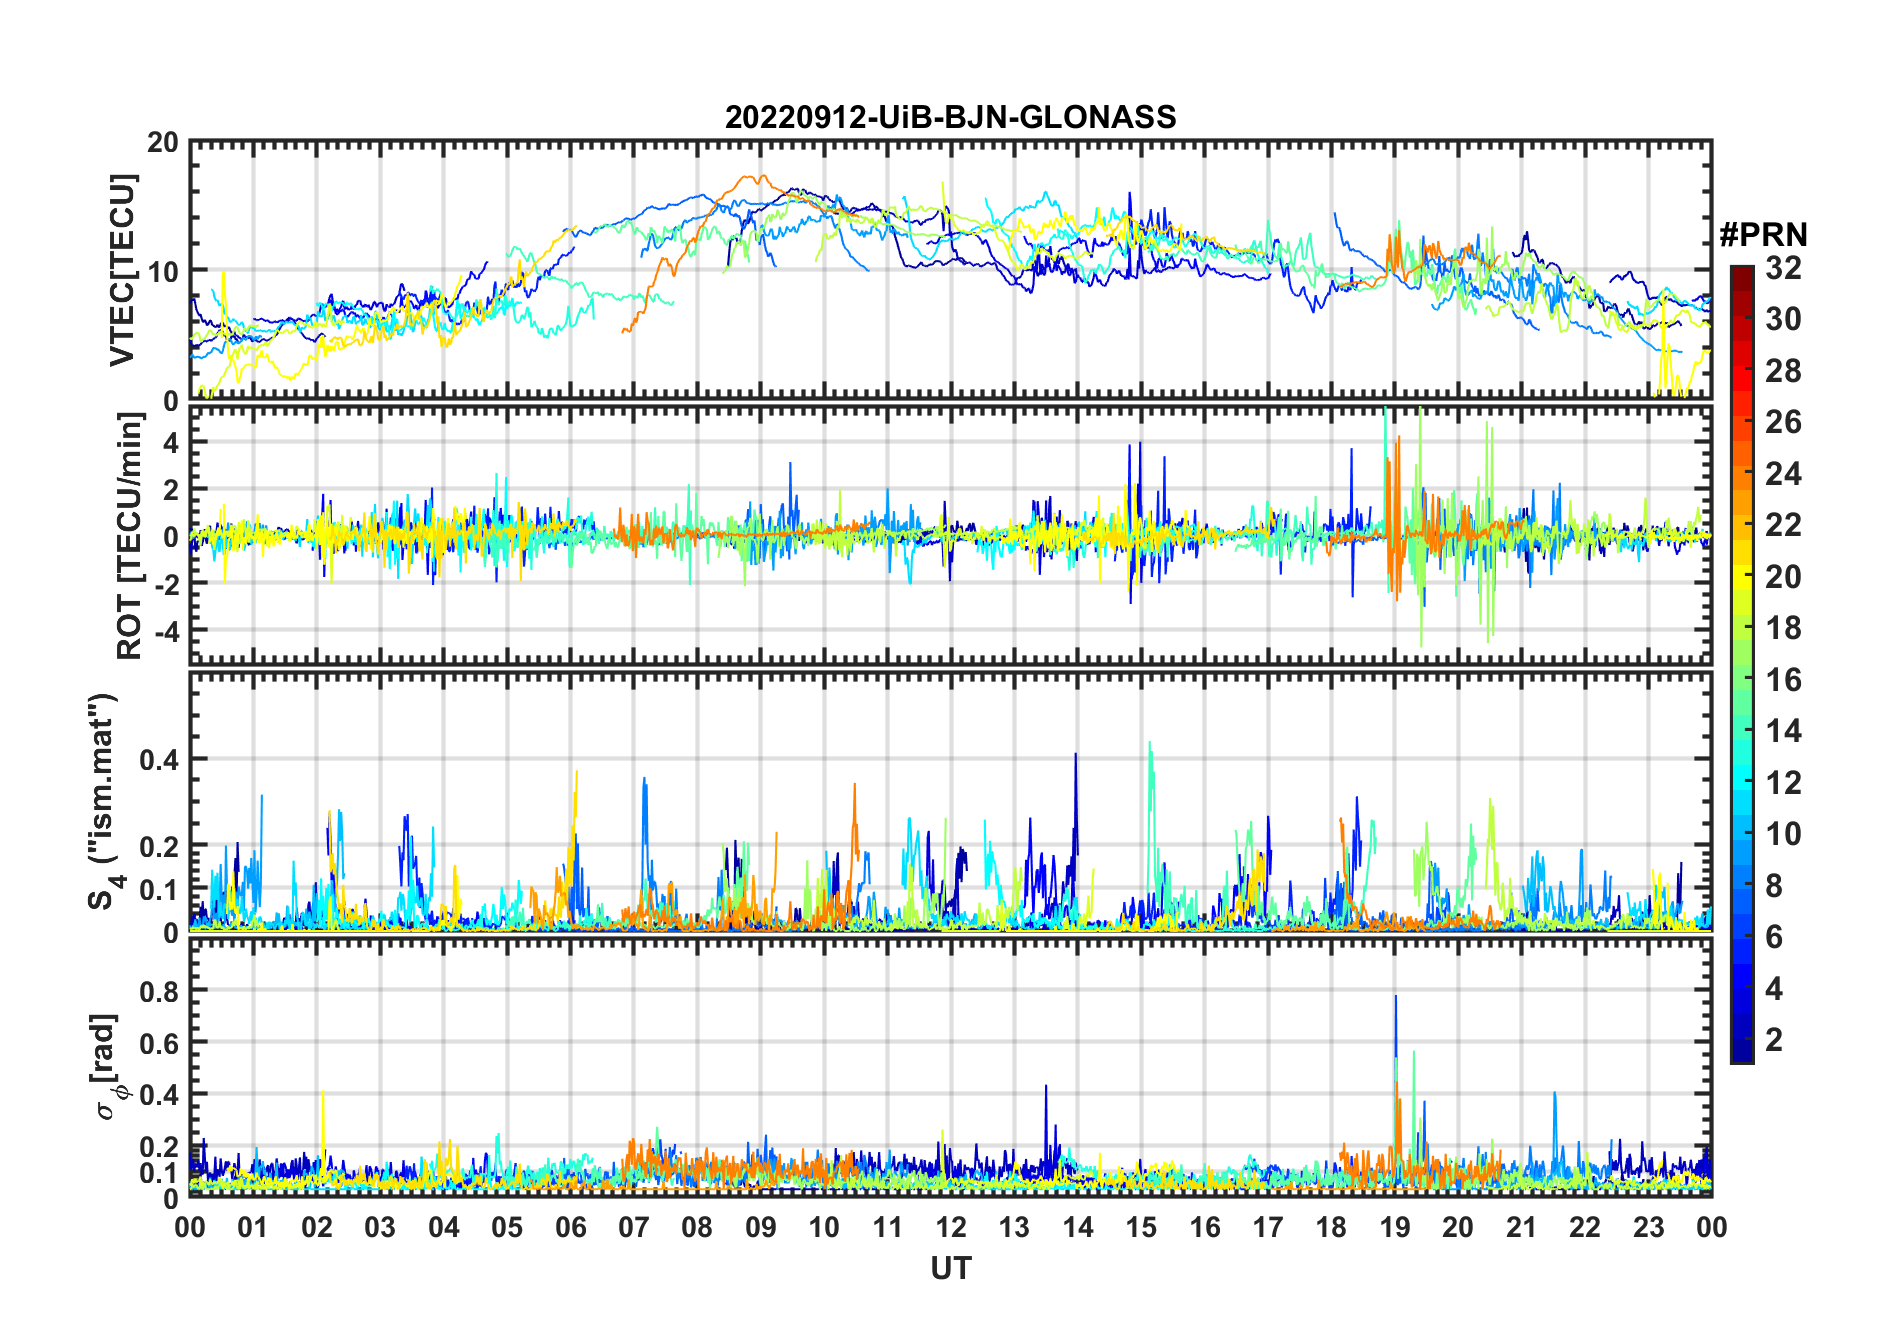Click x-axis hour tick 09
The height and width of the screenshot is (1330, 1902).
[761, 1227]
